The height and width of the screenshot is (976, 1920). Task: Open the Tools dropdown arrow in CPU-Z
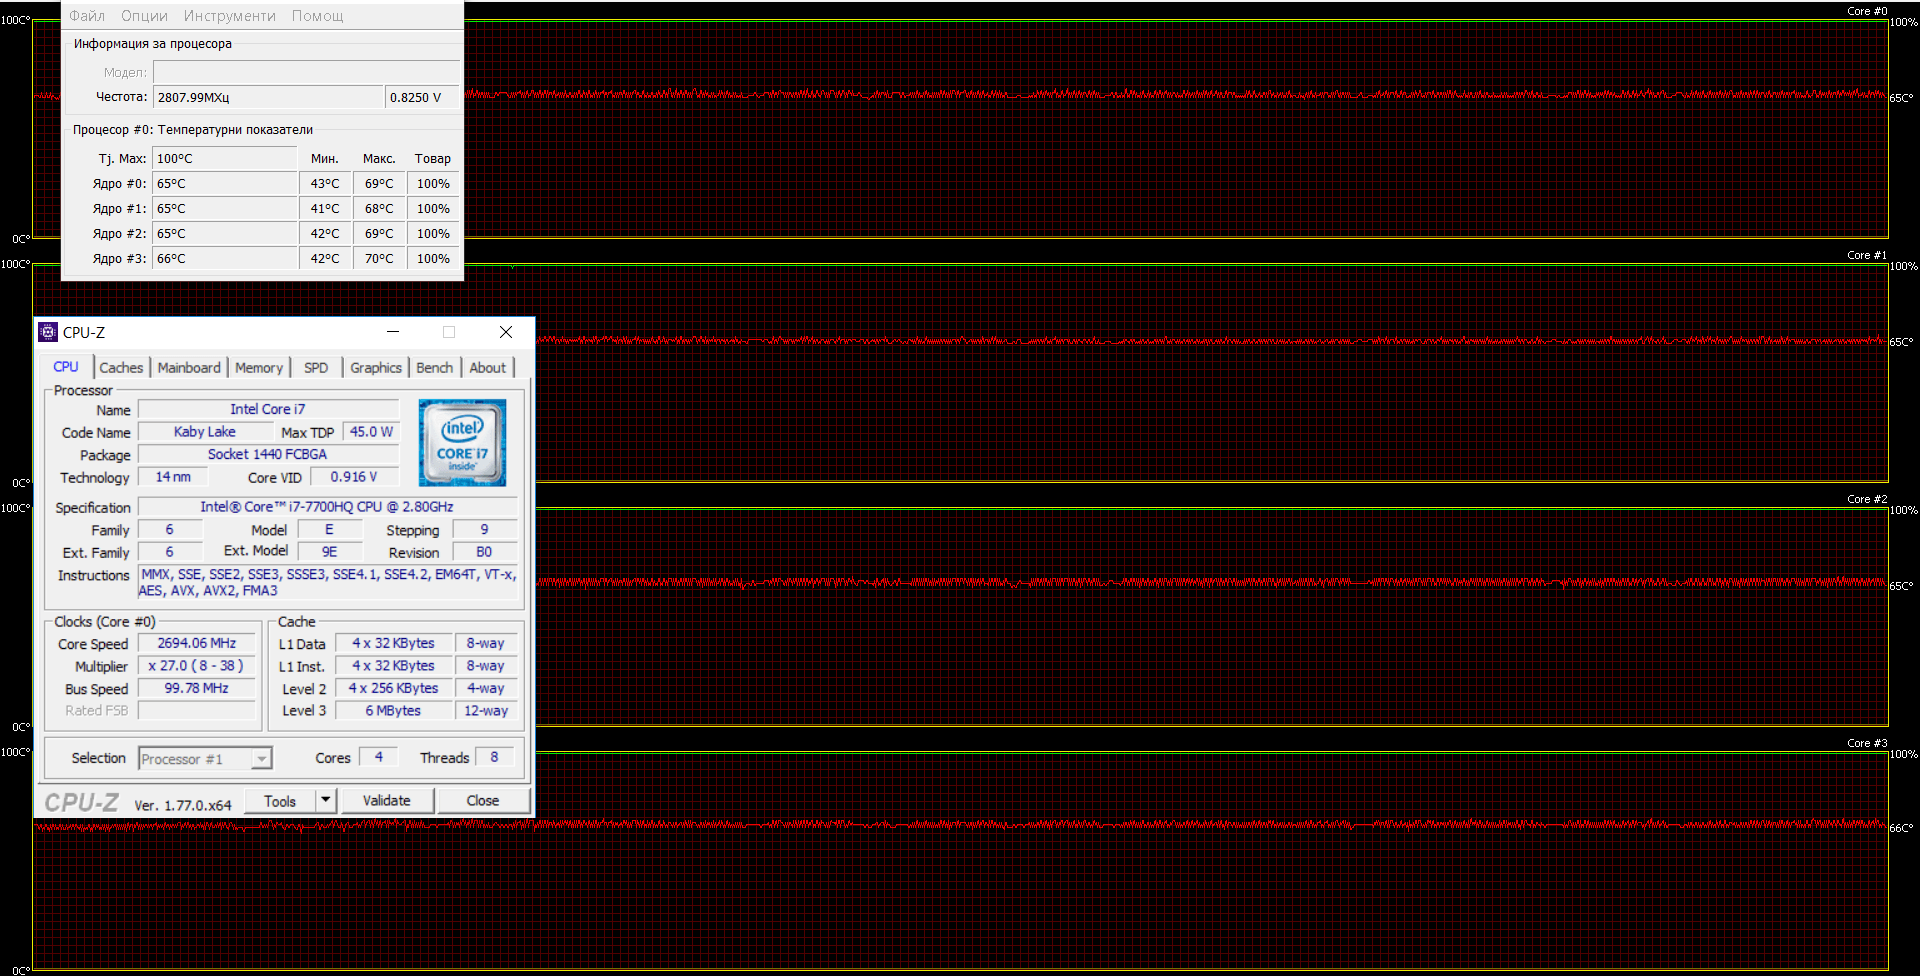326,800
